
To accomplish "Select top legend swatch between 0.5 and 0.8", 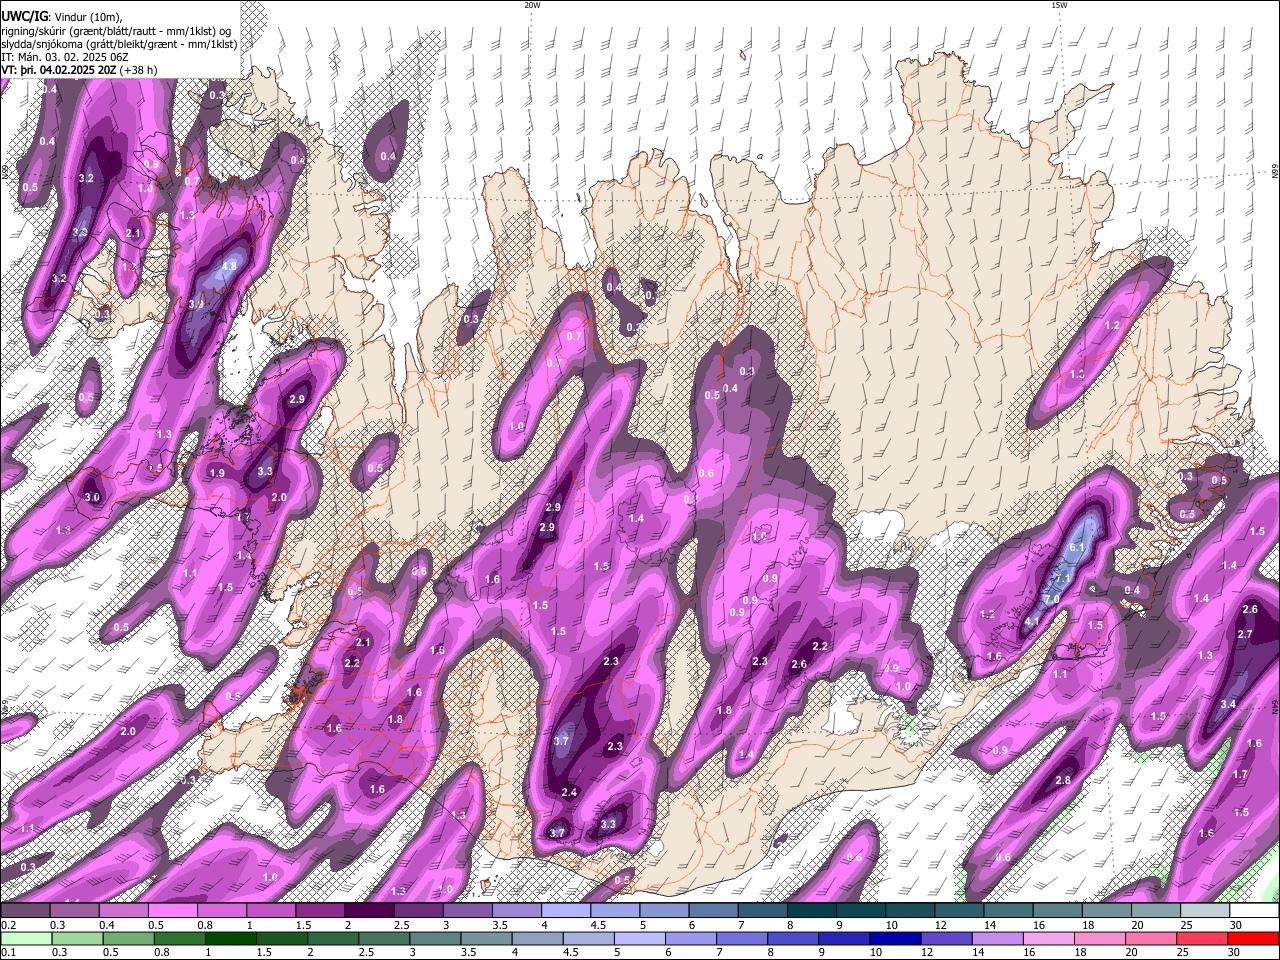I will click(174, 911).
